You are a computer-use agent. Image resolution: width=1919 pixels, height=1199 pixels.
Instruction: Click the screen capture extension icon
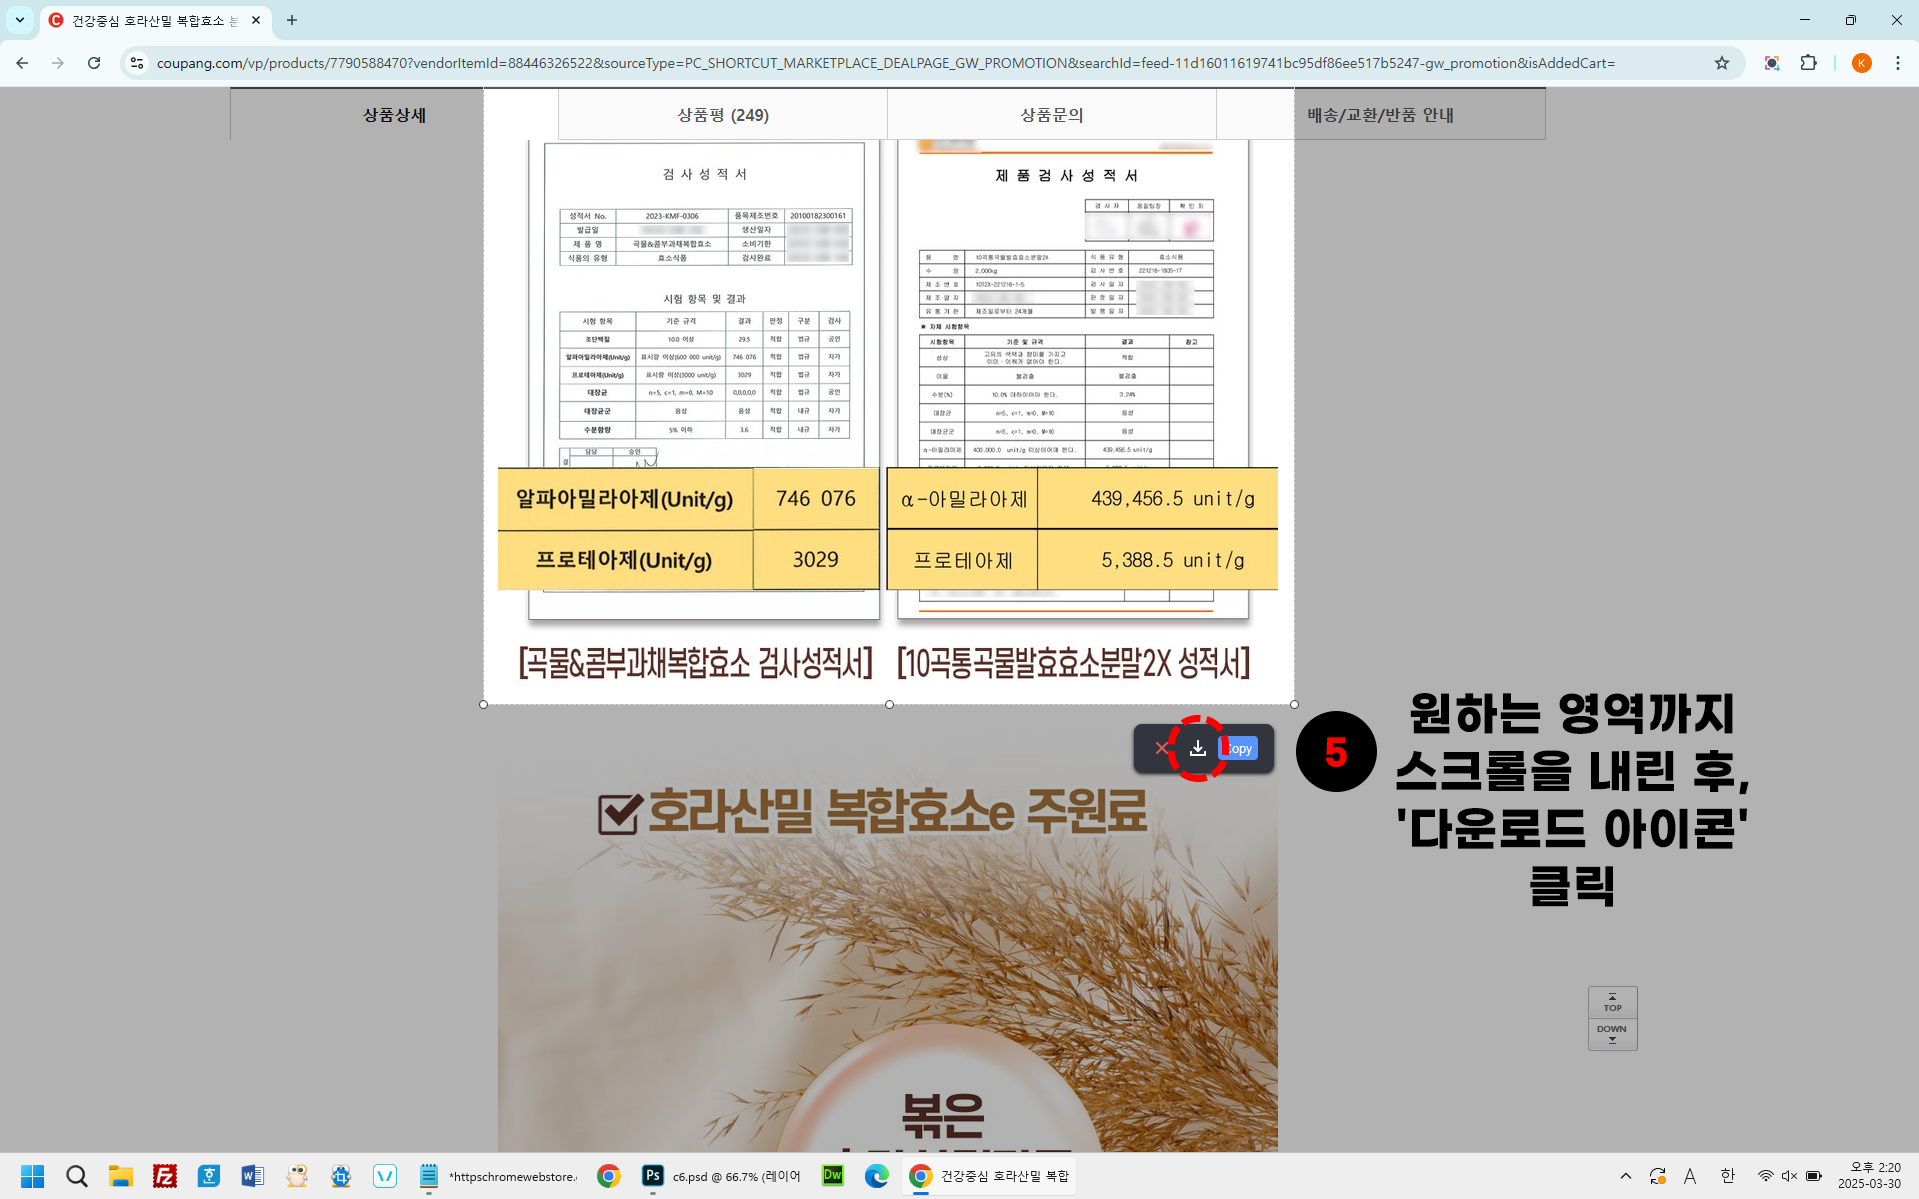tap(1771, 63)
